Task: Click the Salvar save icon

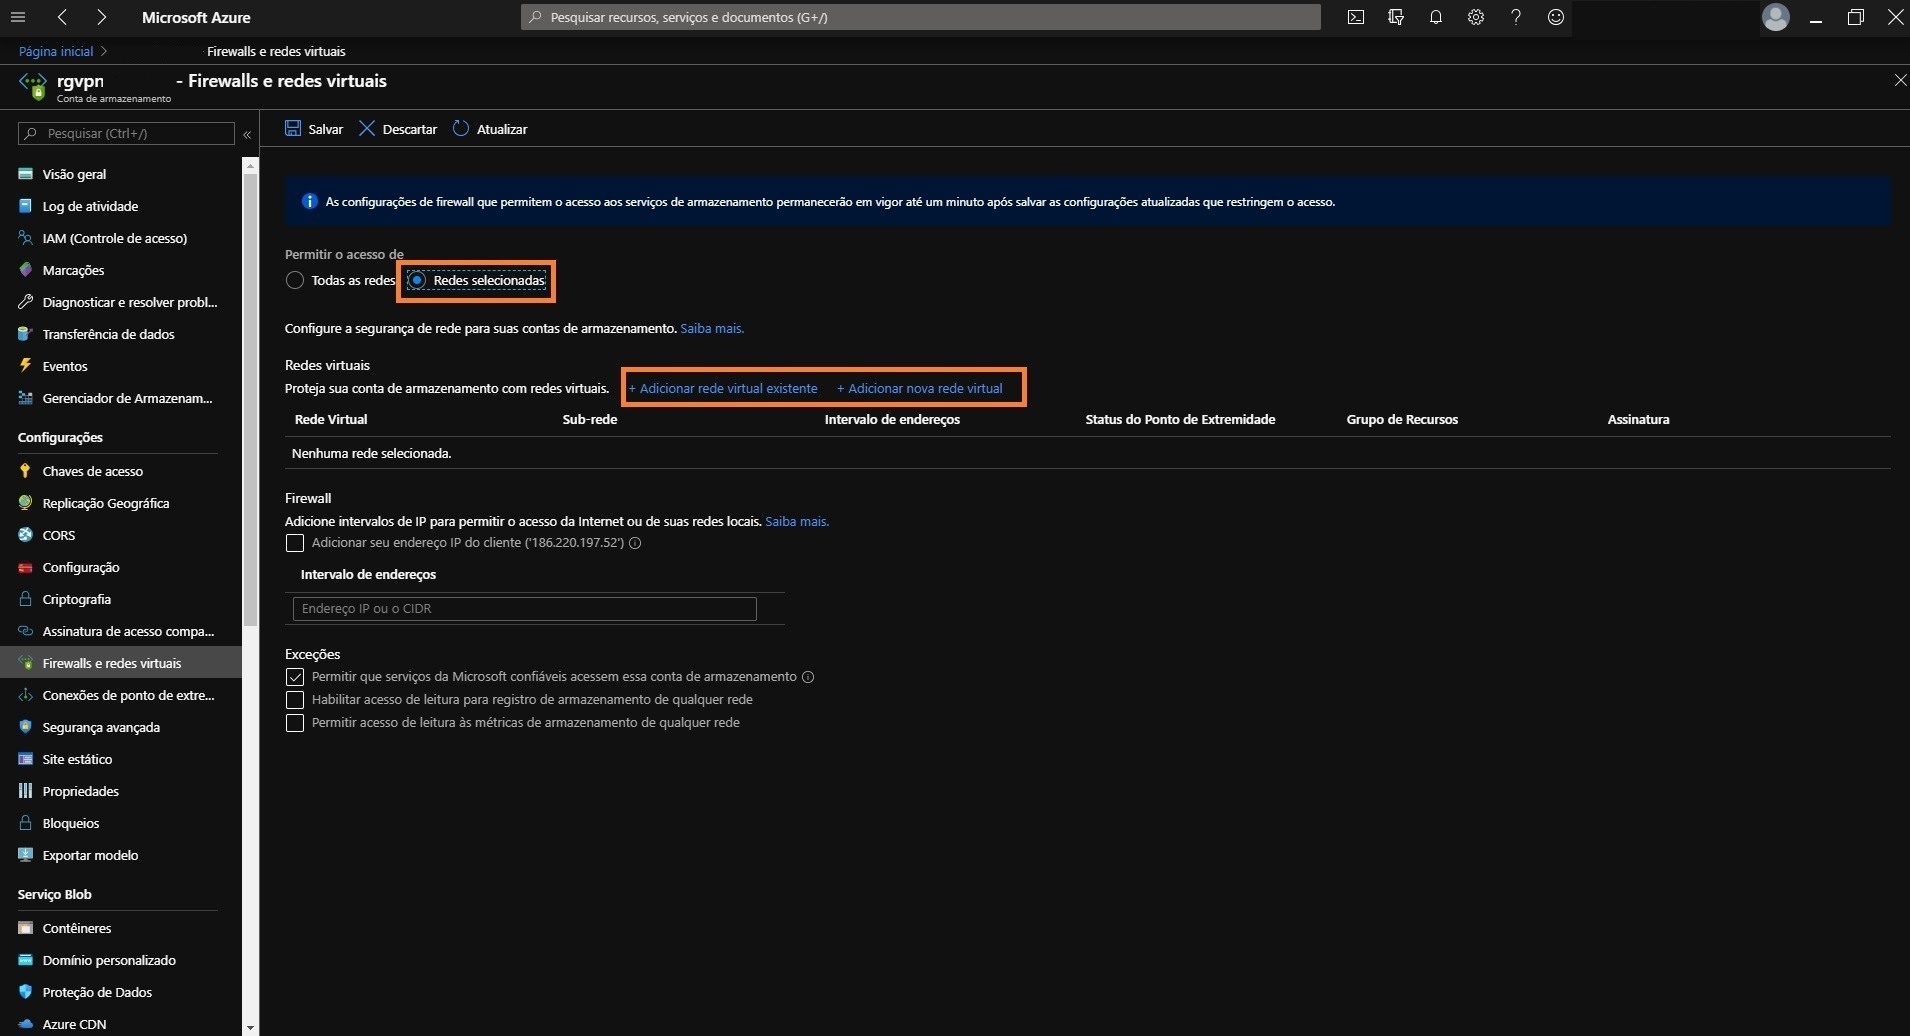Action: tap(293, 128)
